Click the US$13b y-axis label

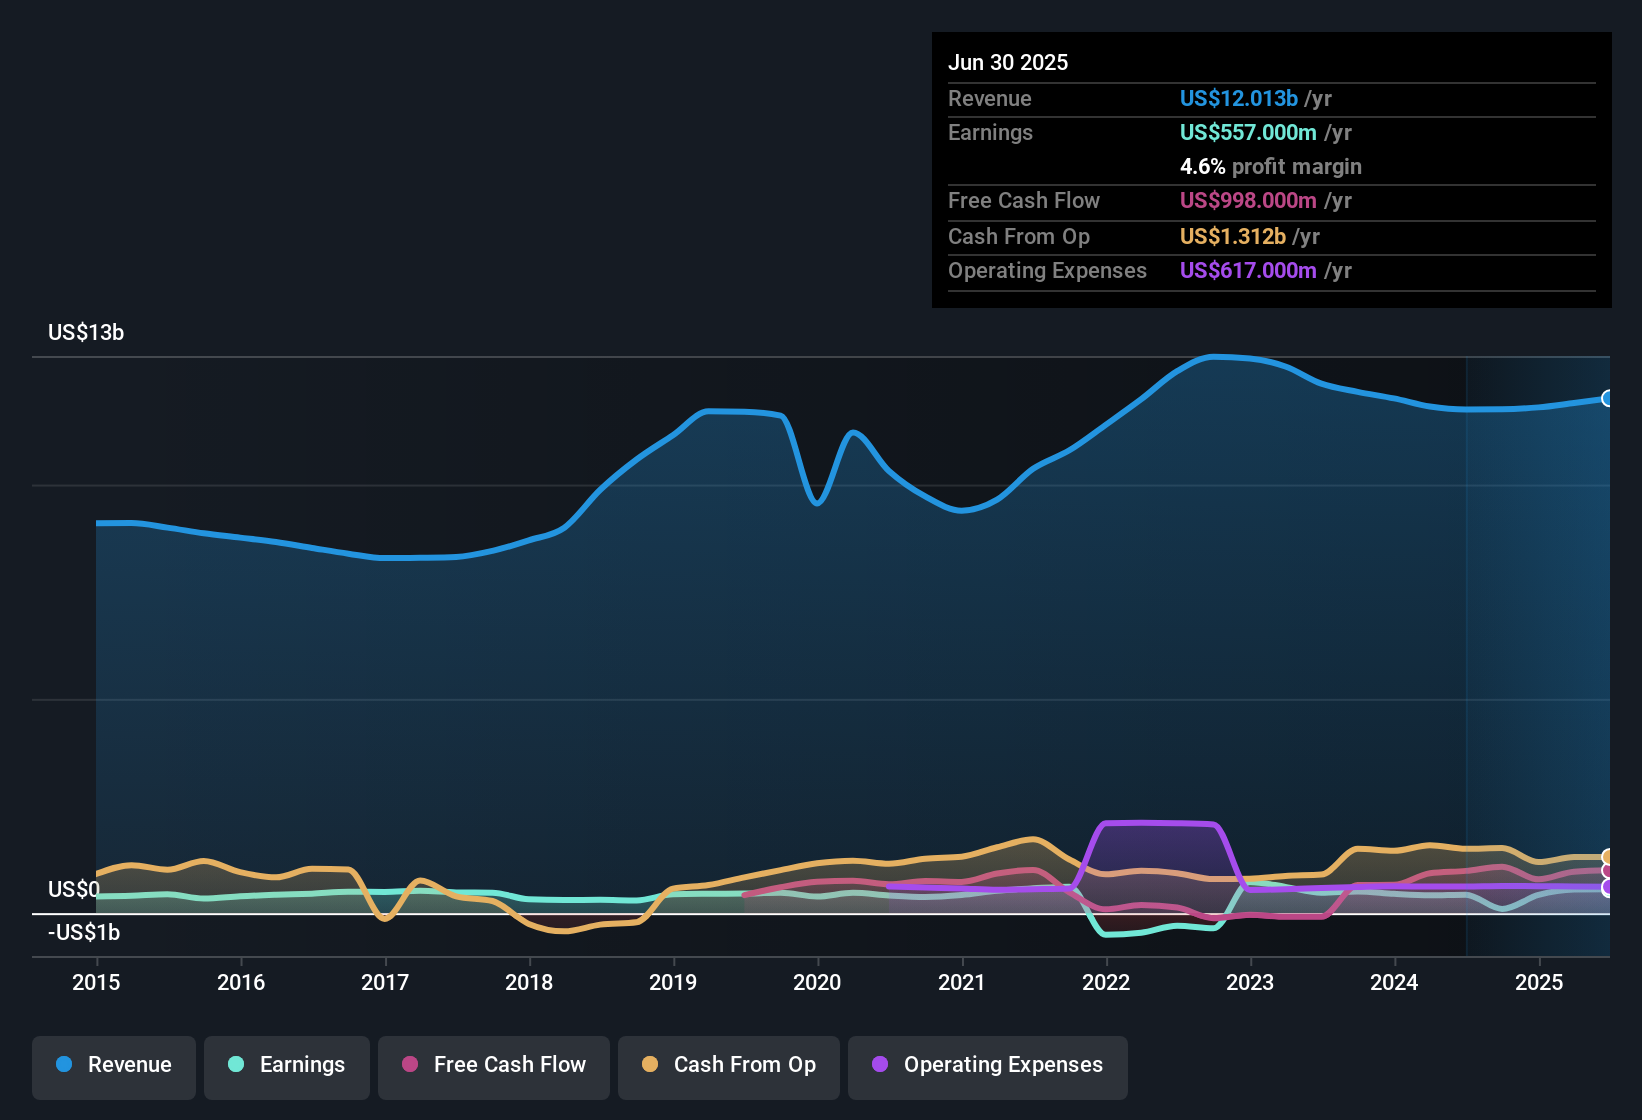pyautogui.click(x=86, y=333)
